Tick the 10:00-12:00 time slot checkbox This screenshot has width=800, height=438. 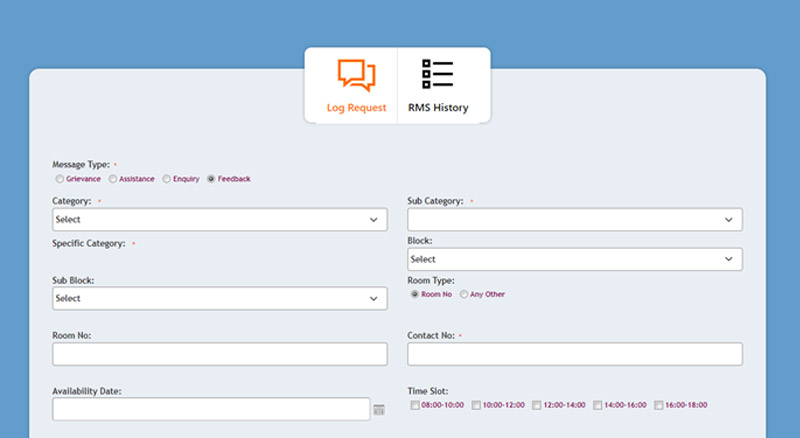(x=476, y=405)
